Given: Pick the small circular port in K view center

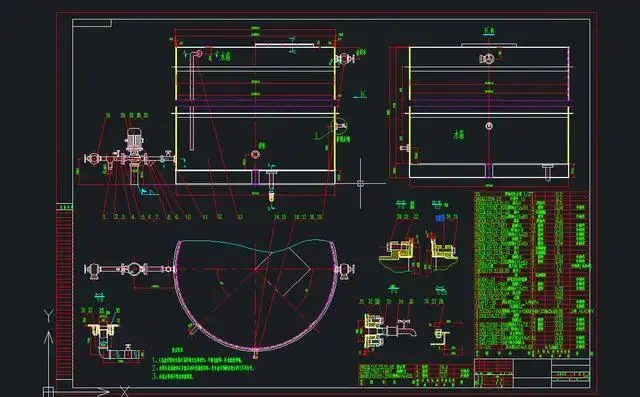Looking at the screenshot, I should tap(489, 126).
